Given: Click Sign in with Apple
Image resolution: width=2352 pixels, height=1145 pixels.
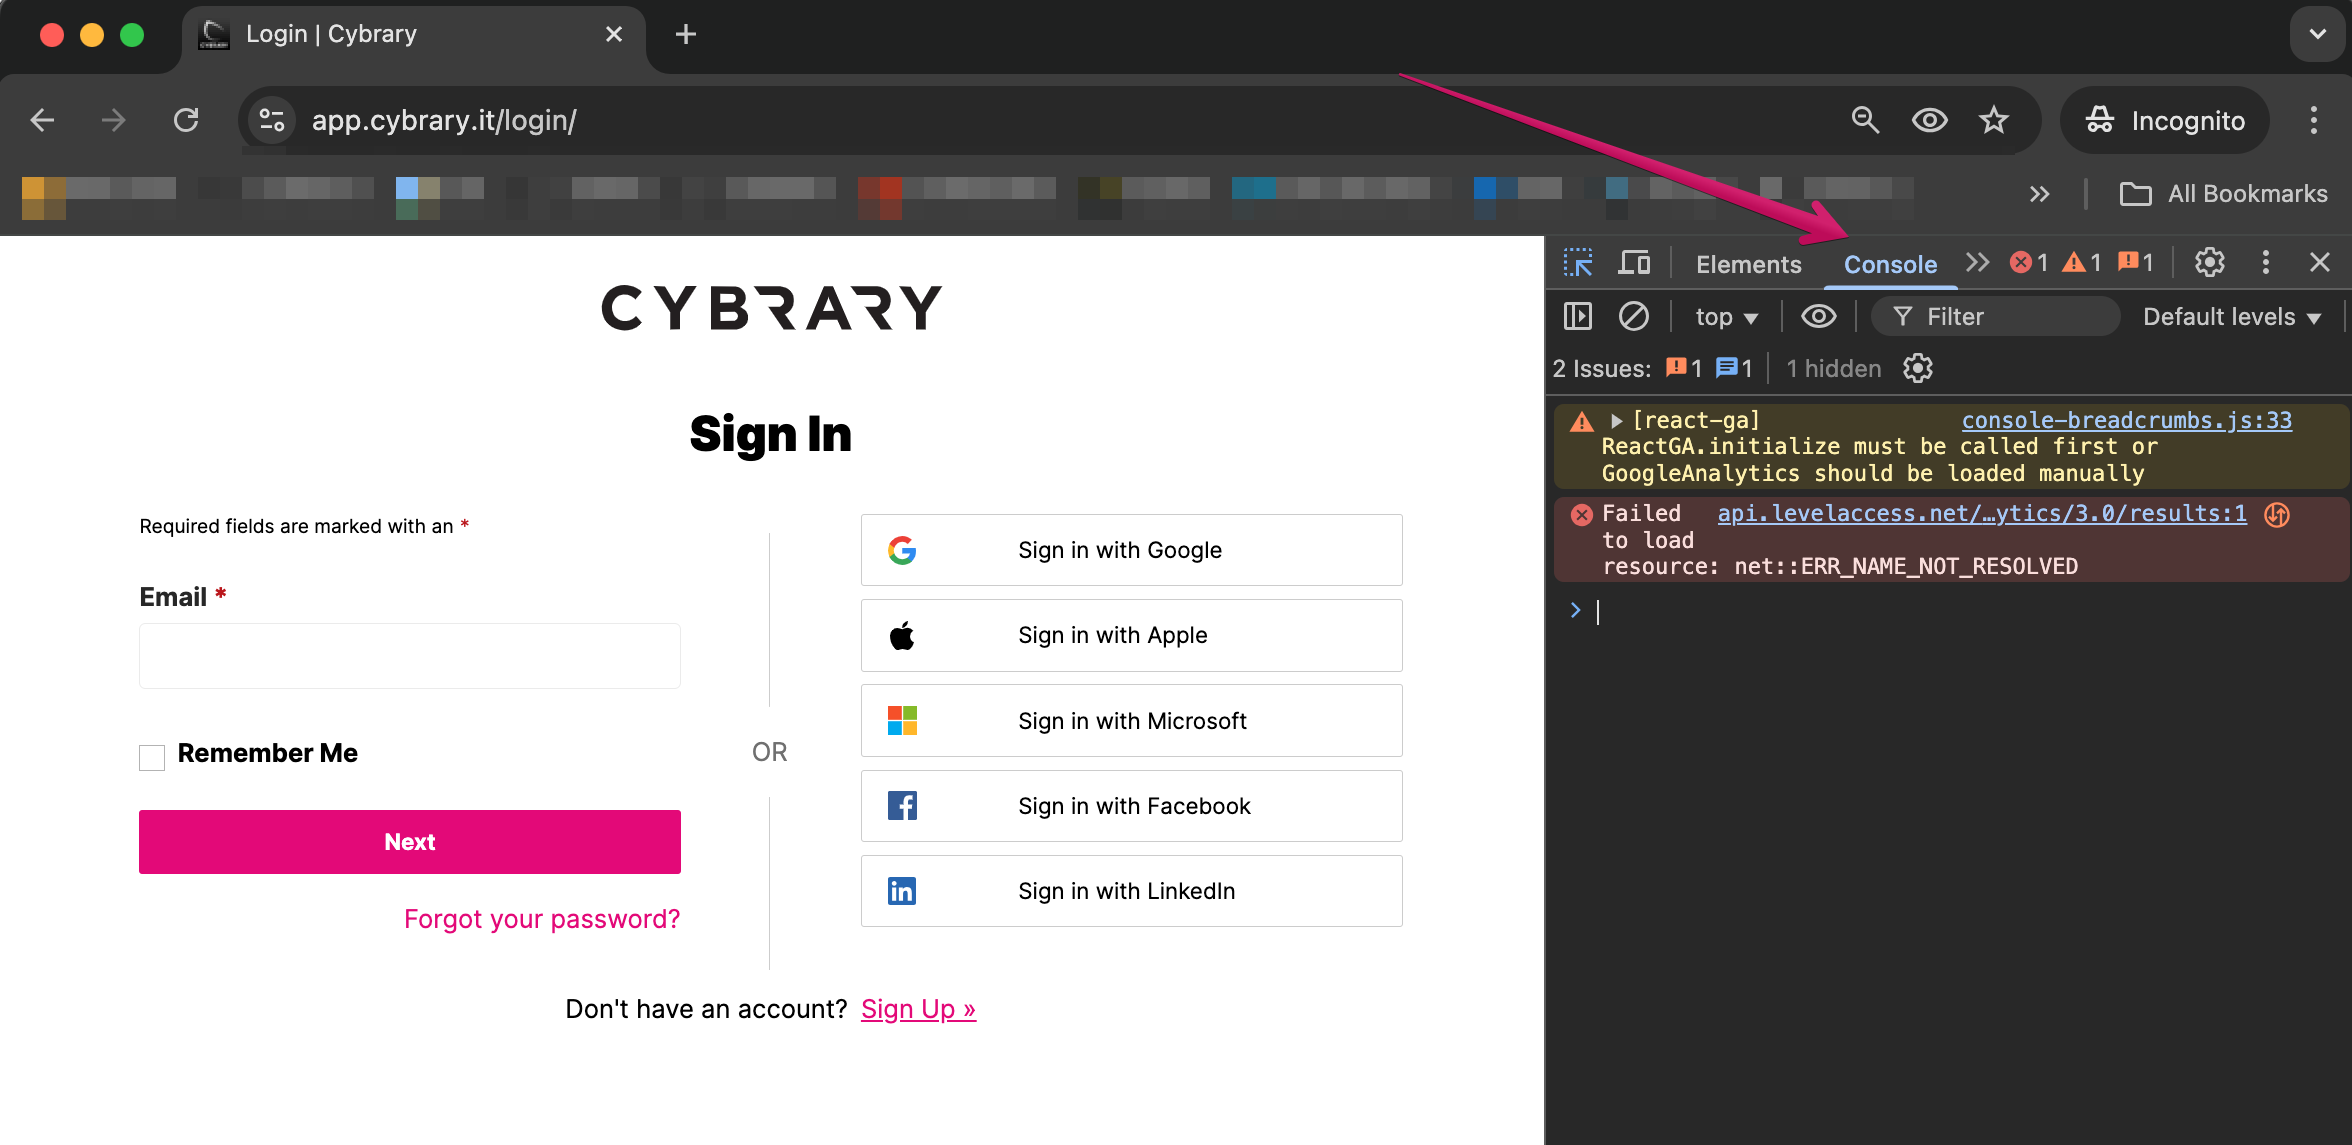Looking at the screenshot, I should (x=1131, y=635).
